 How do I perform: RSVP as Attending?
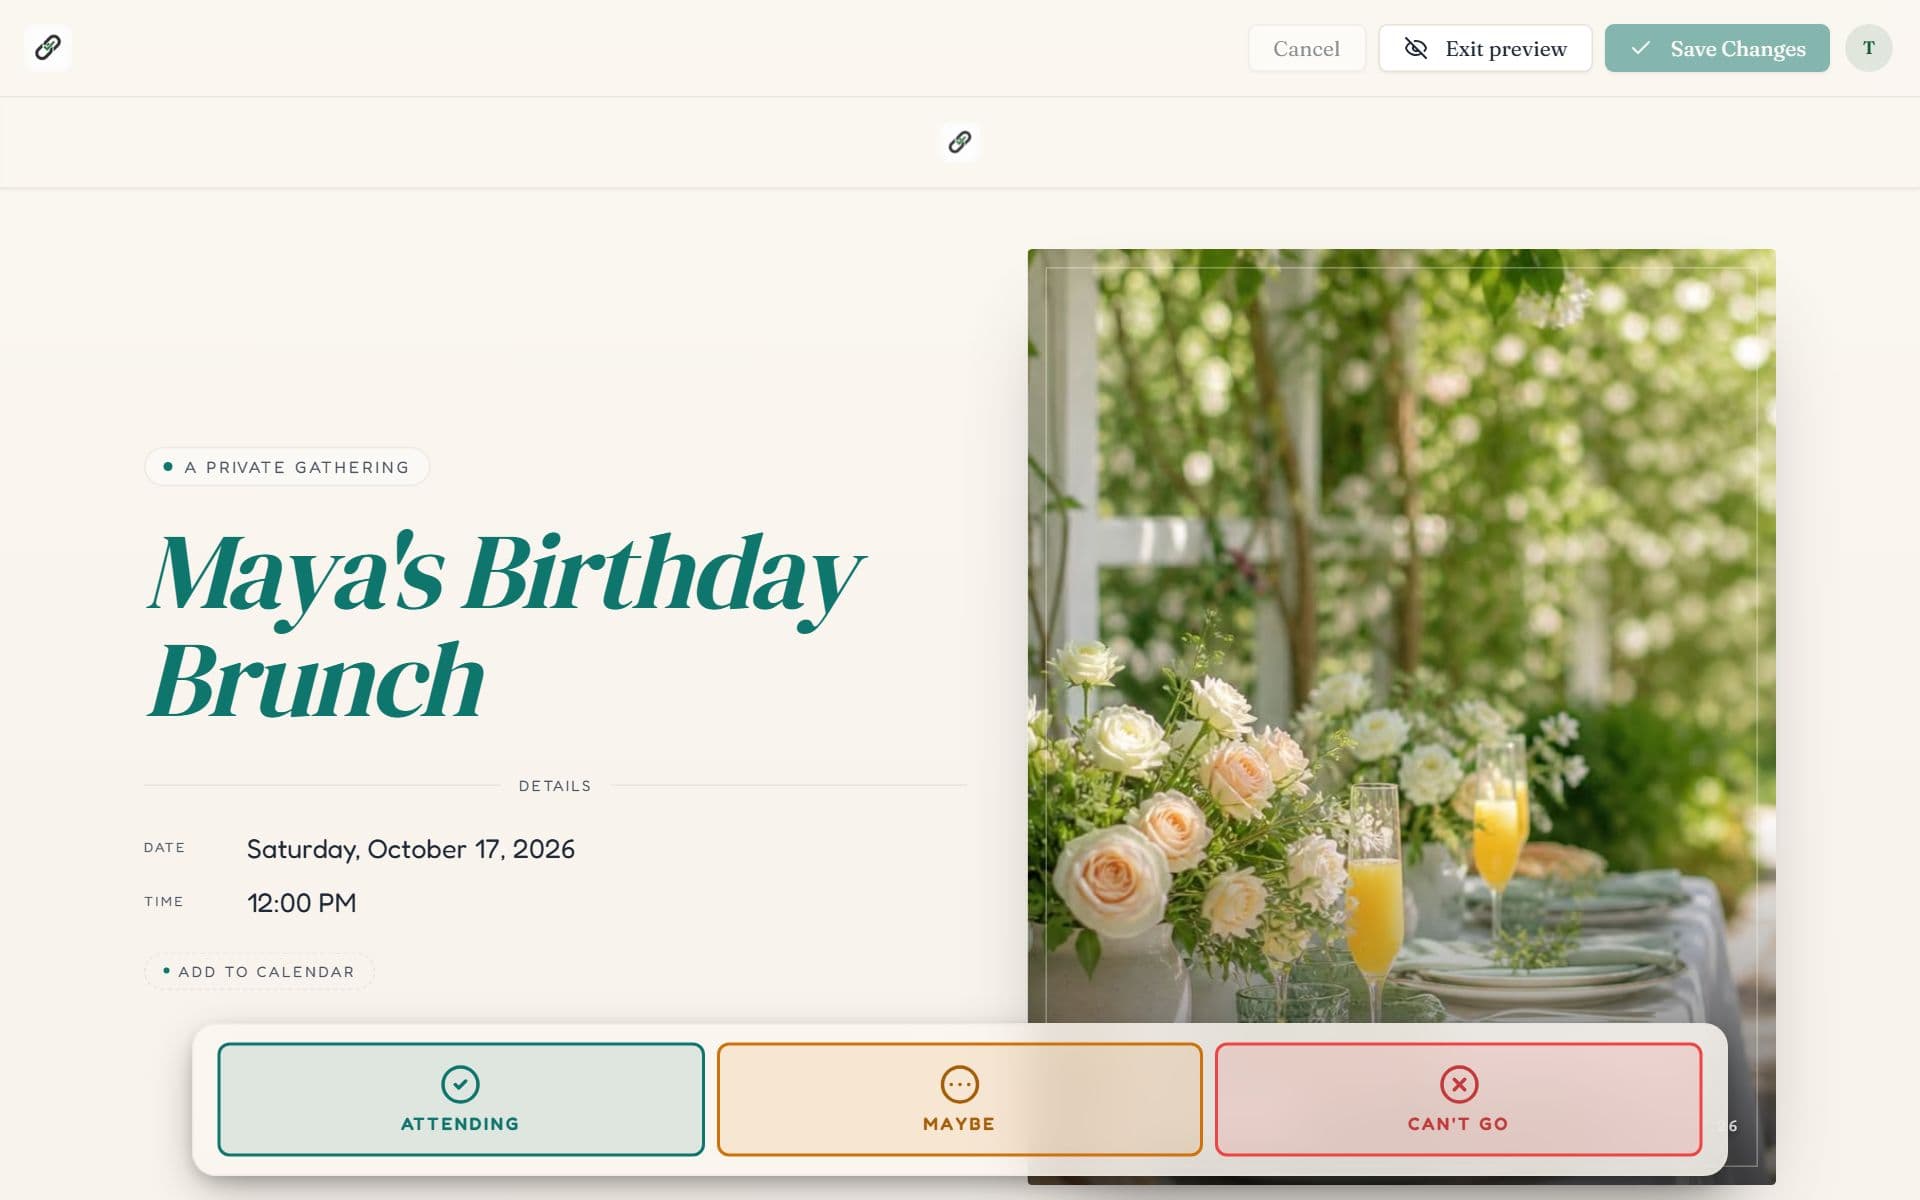click(461, 1100)
